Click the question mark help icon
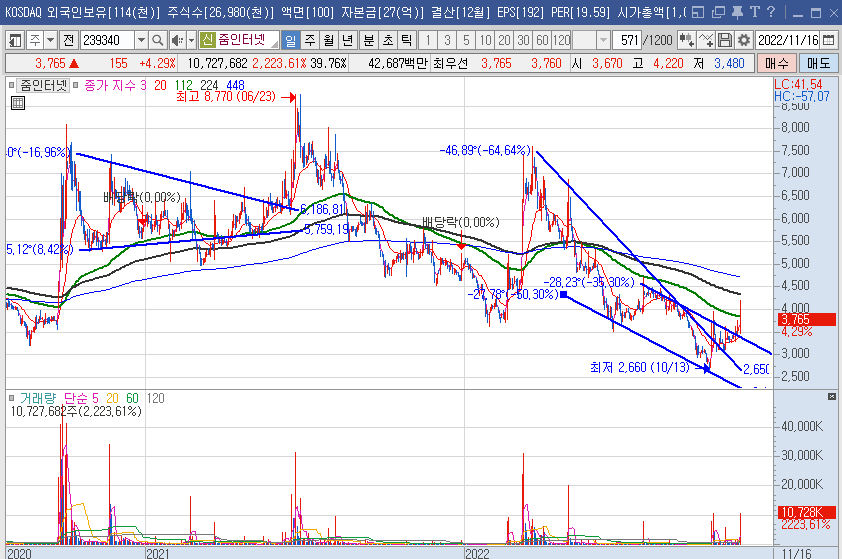Image resolution: width=842 pixels, height=559 pixels. point(771,12)
